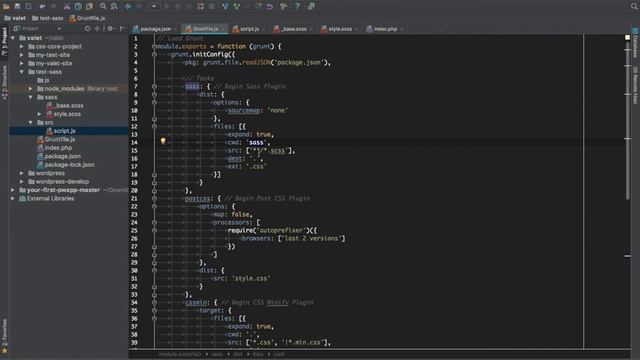Switch to index.php editor tab
Screen dimensions: 640x360
384,29
